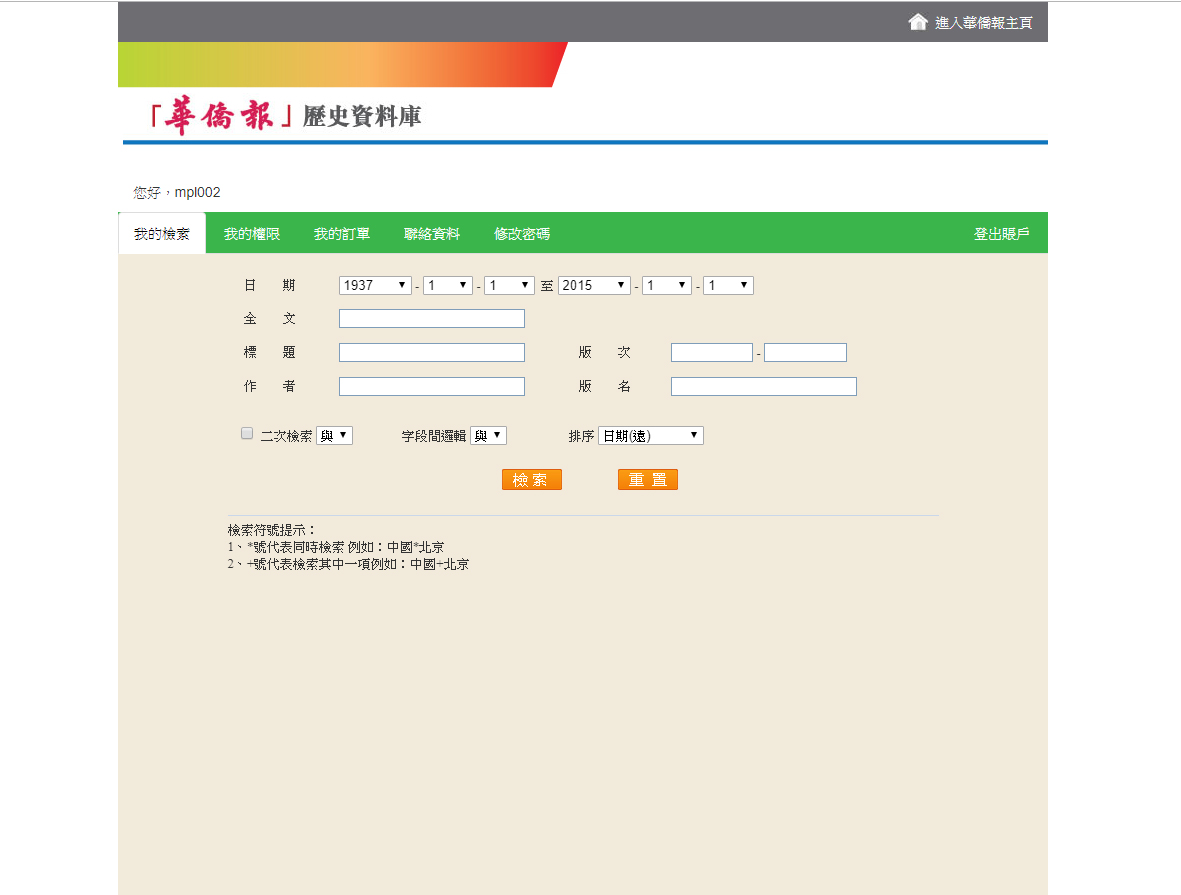Open the start year dropdown showing 1937
Screen dimensions: 1181x895
[x=375, y=286]
